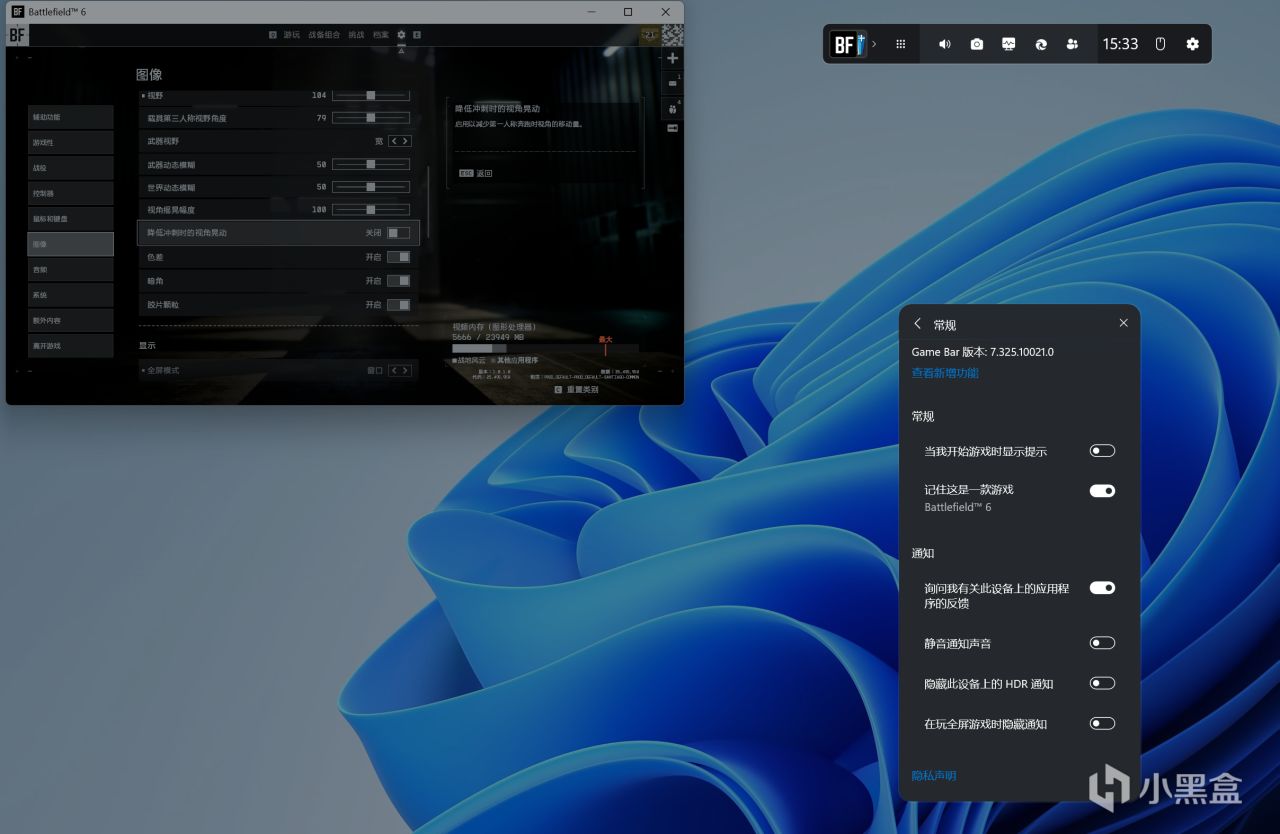Open the Xbox social friends widget

1072,44
